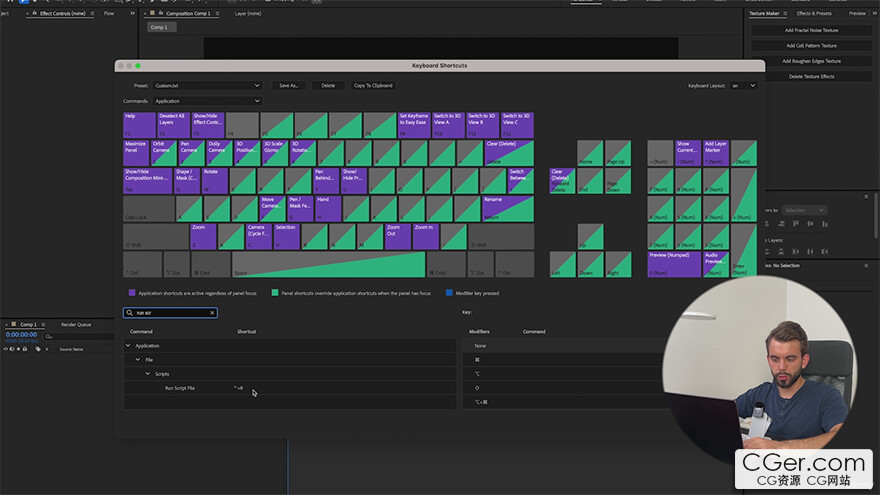880x495 pixels.
Task: Click Add Fractal Noise Texture button
Action: [x=811, y=30]
